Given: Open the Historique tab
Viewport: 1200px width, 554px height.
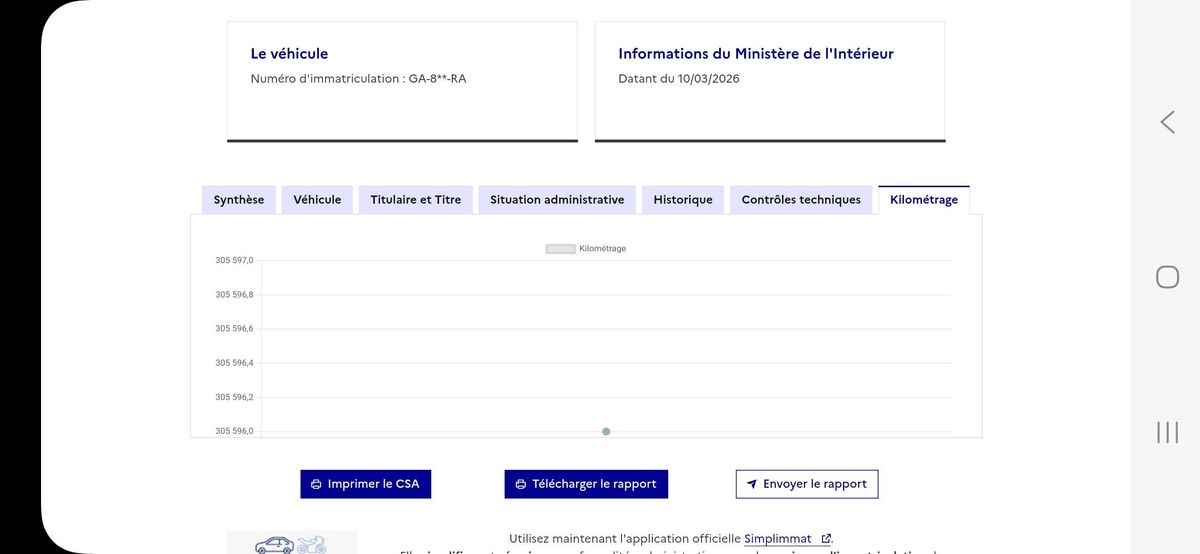Looking at the screenshot, I should pos(683,200).
